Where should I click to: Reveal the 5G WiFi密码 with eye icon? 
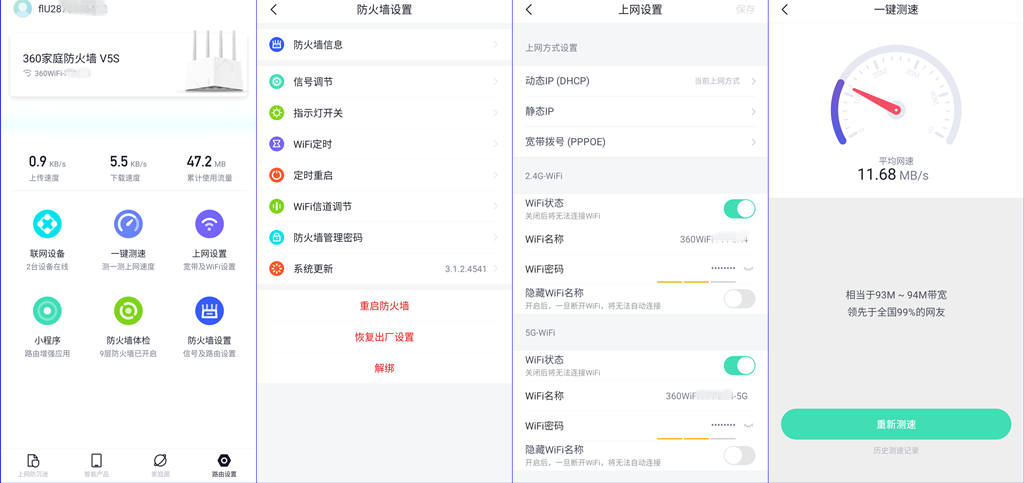point(748,425)
